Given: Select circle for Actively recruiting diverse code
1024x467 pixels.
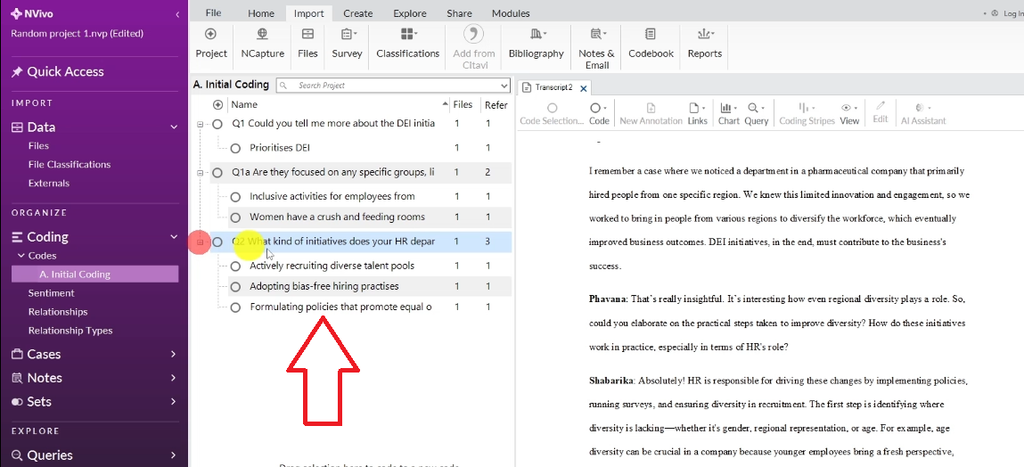Looking at the screenshot, I should [x=236, y=266].
